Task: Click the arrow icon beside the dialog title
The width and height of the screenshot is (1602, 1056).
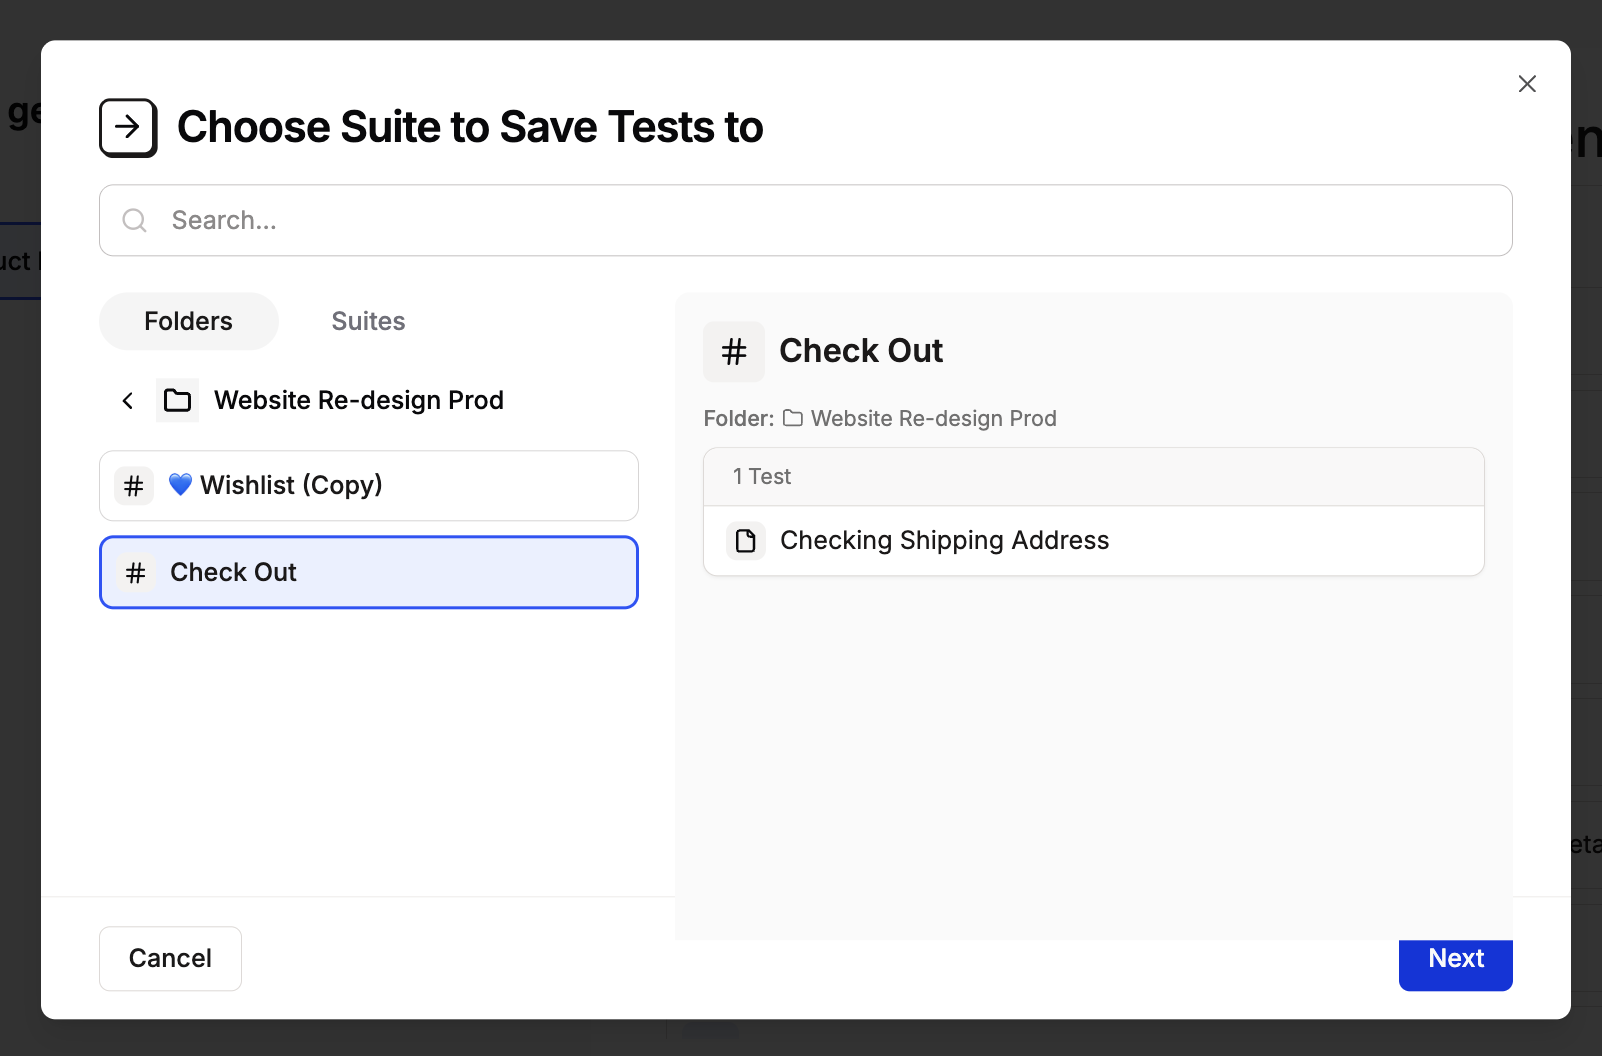Action: click(128, 128)
